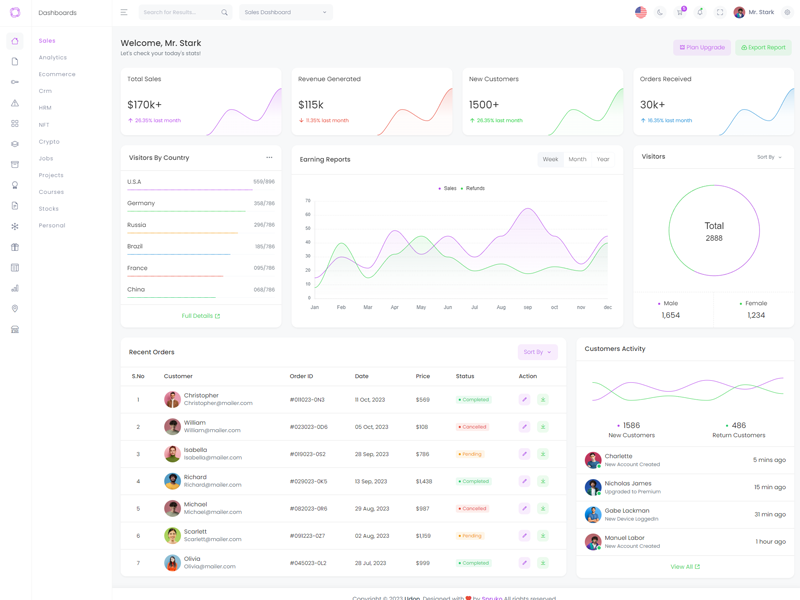Toggle the sidebar with the hamburger icon
The image size is (800, 600).
pyautogui.click(x=124, y=12)
